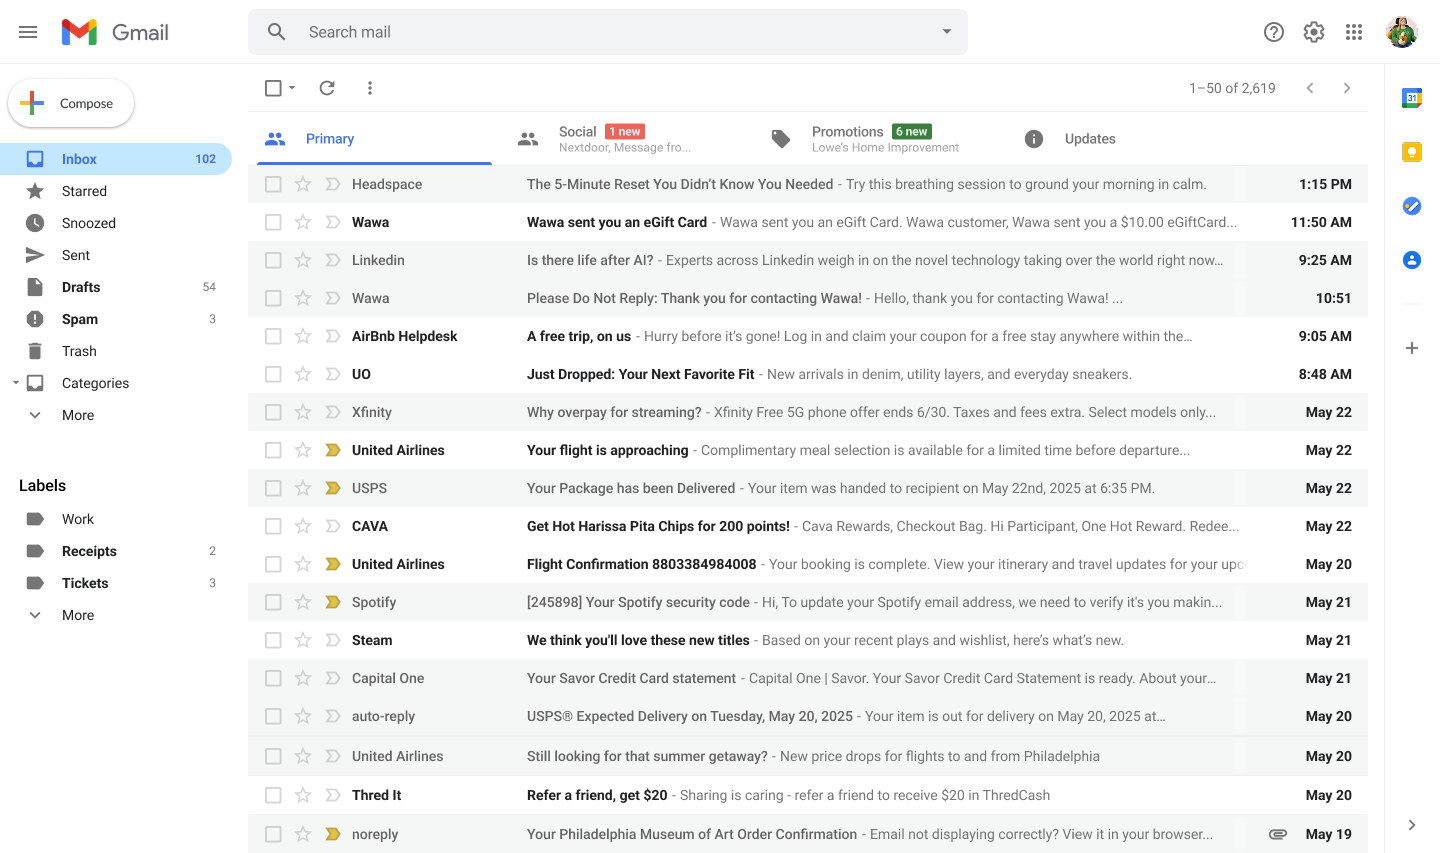Switch to the Social tab
Viewport: 1440px width, 853px height.
pyautogui.click(x=628, y=139)
